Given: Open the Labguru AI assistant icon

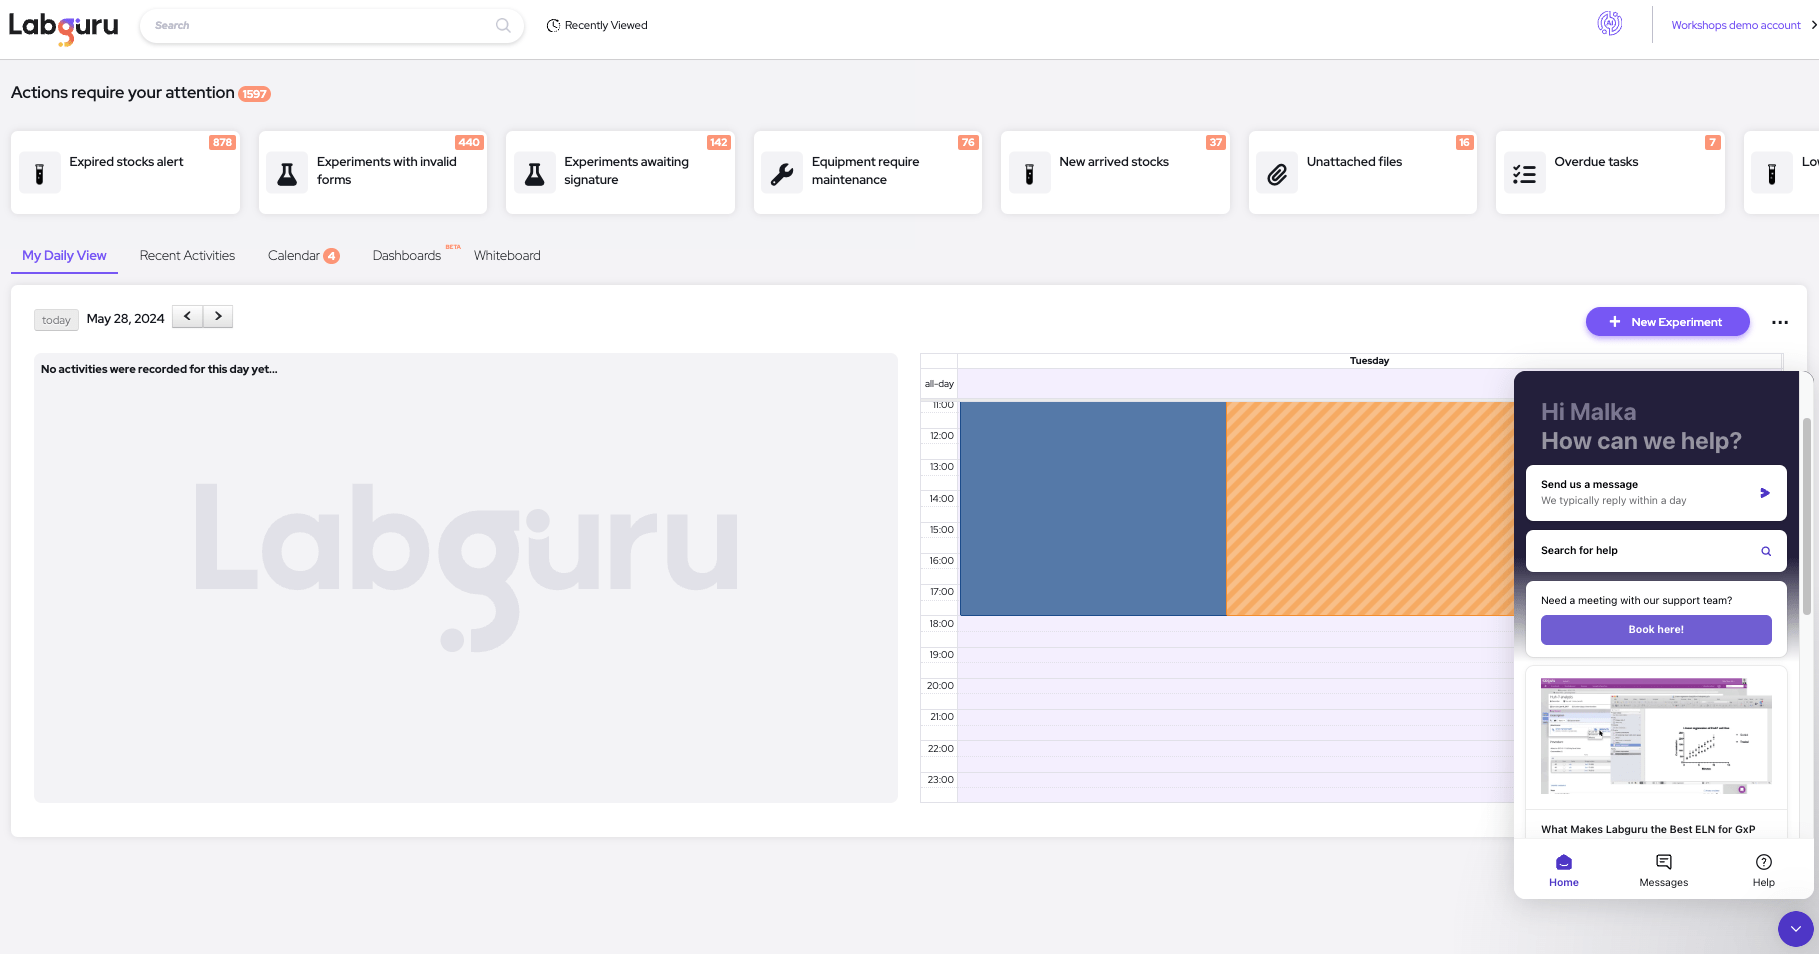Looking at the screenshot, I should click(x=1609, y=23).
